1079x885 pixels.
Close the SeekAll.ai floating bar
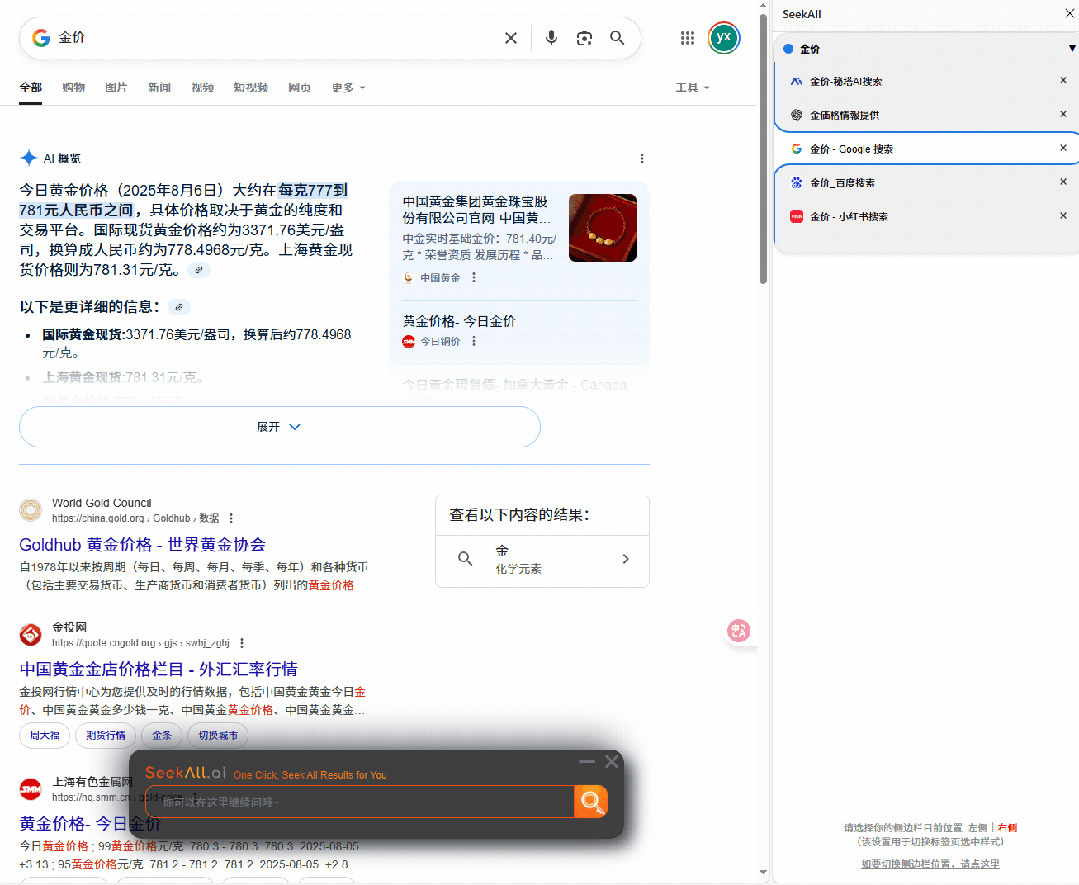[612, 761]
